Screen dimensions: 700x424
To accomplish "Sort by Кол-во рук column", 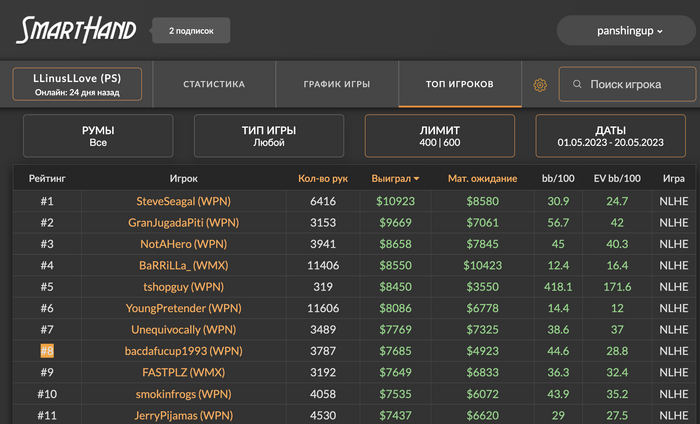I will [323, 179].
